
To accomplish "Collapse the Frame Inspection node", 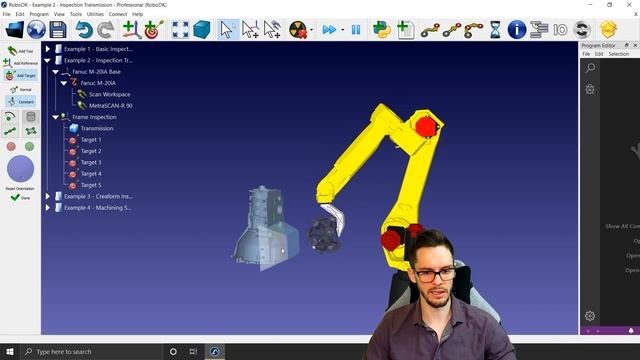I will tap(56, 117).
